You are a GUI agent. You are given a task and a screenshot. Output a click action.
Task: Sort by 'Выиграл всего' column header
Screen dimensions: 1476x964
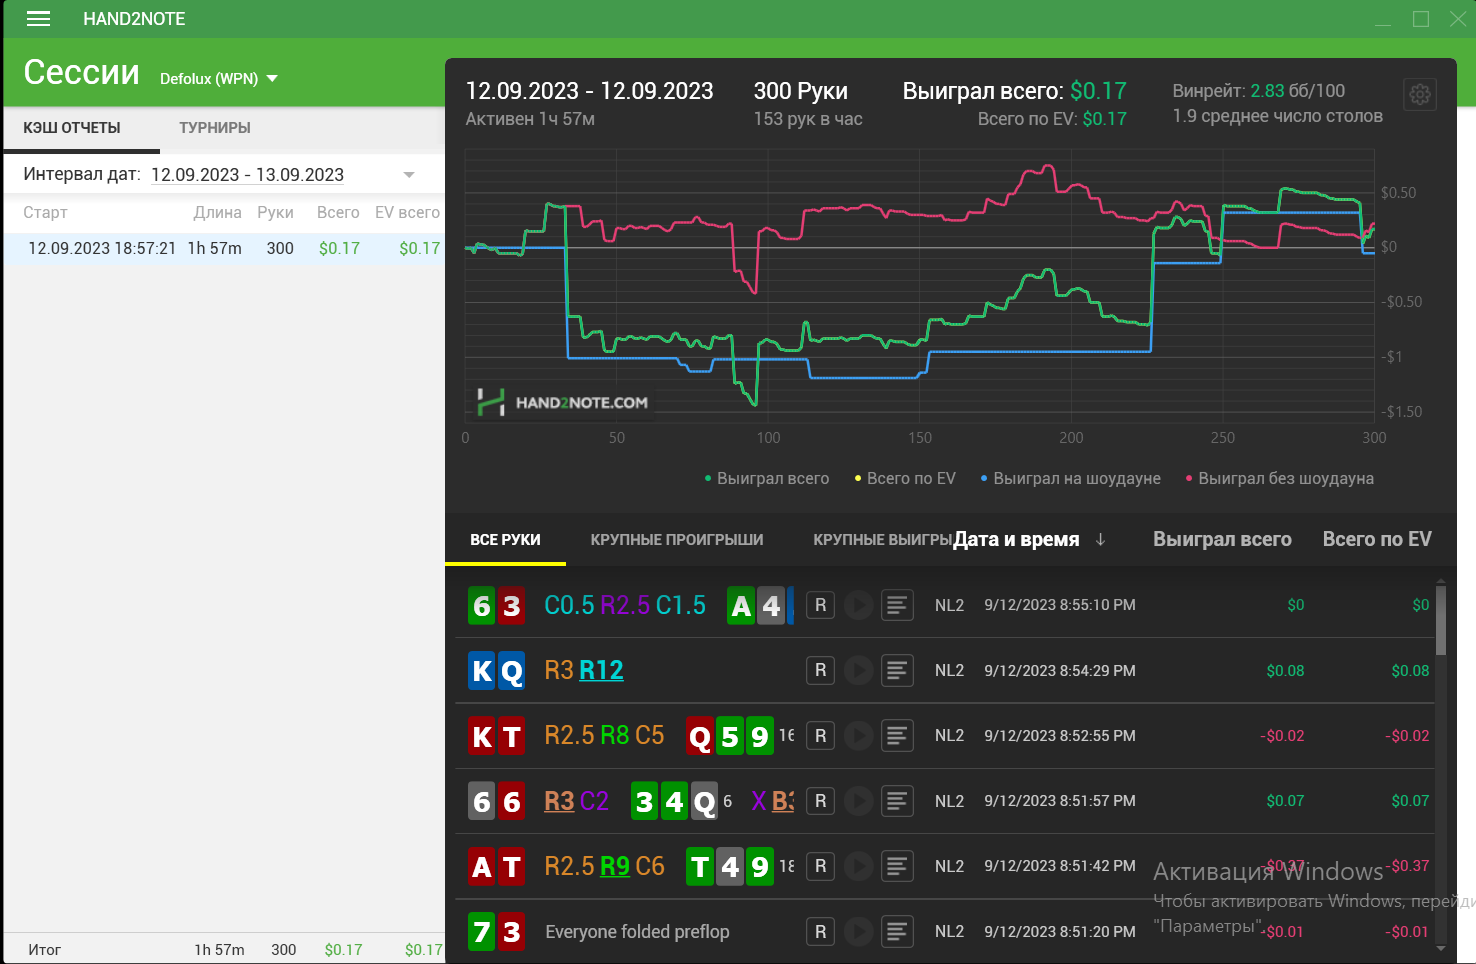pyautogui.click(x=1222, y=539)
